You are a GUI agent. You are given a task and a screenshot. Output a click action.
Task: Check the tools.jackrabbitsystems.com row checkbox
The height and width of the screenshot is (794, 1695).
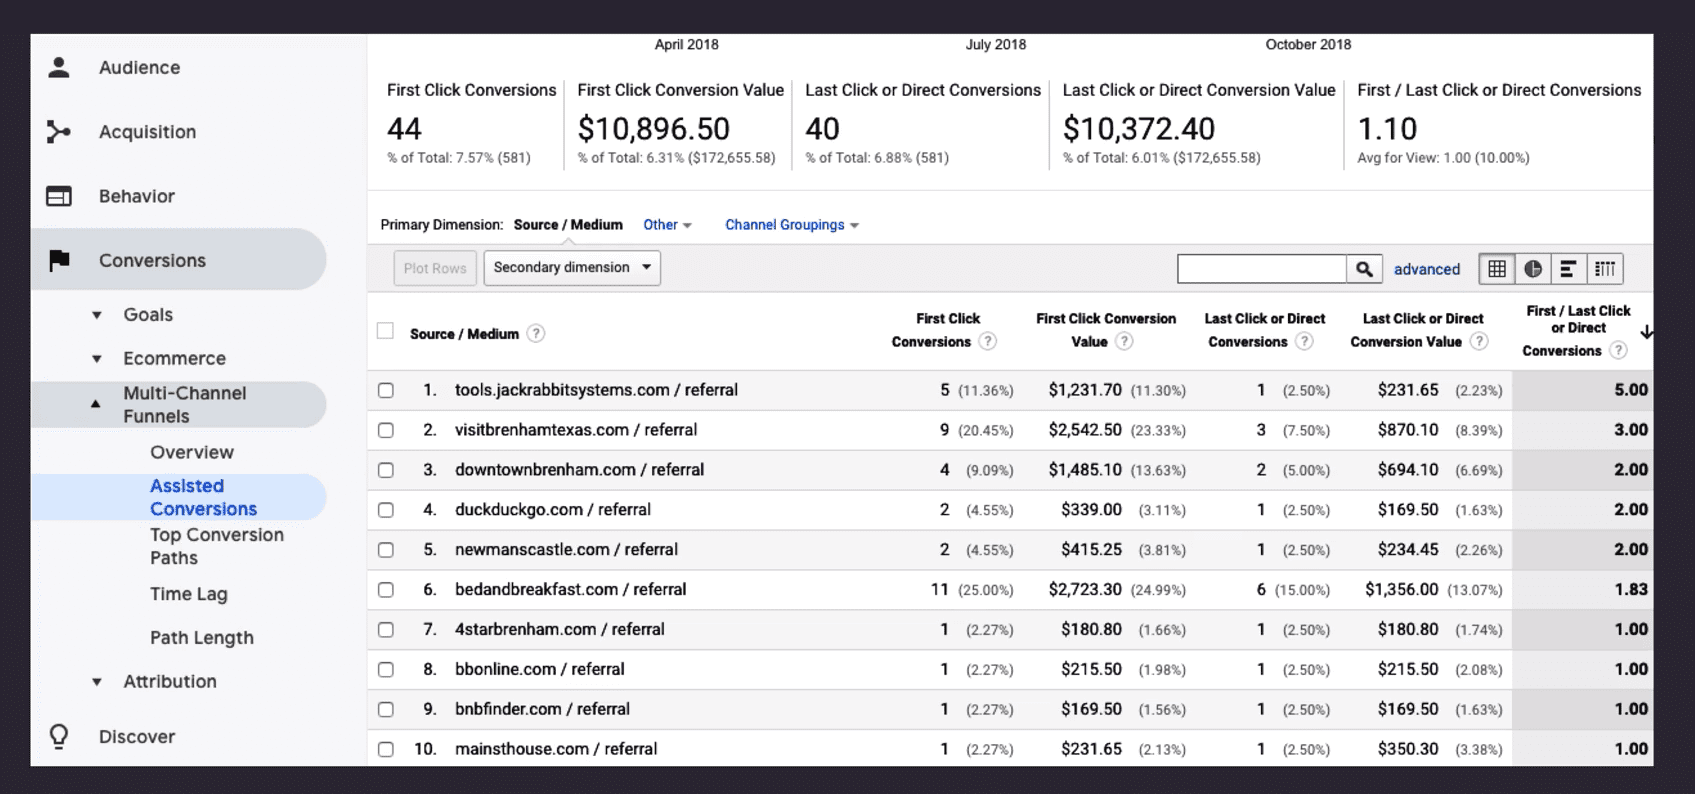coord(386,391)
